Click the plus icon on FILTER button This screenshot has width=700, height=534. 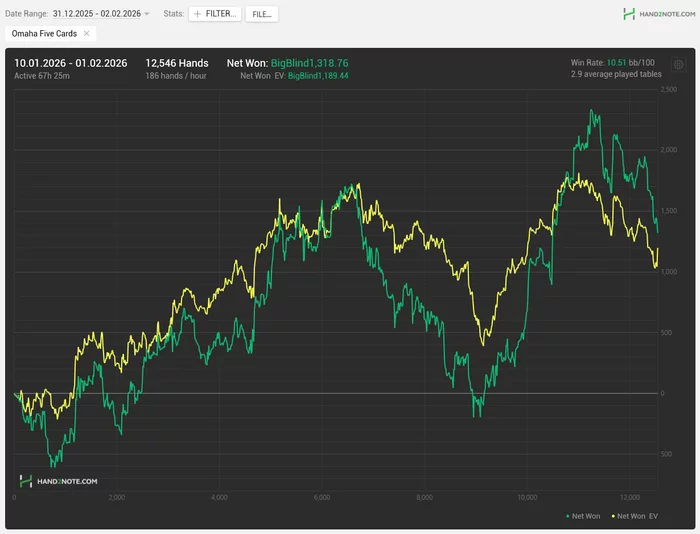pos(197,14)
